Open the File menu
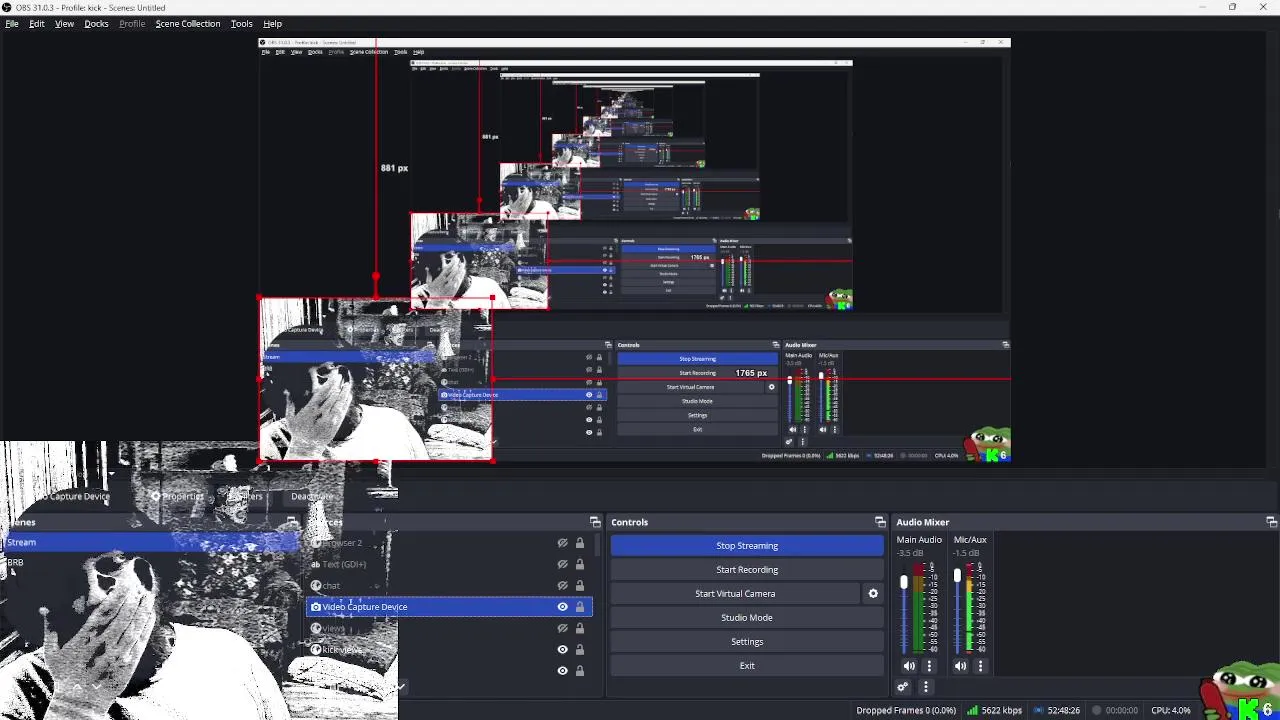 (12, 23)
